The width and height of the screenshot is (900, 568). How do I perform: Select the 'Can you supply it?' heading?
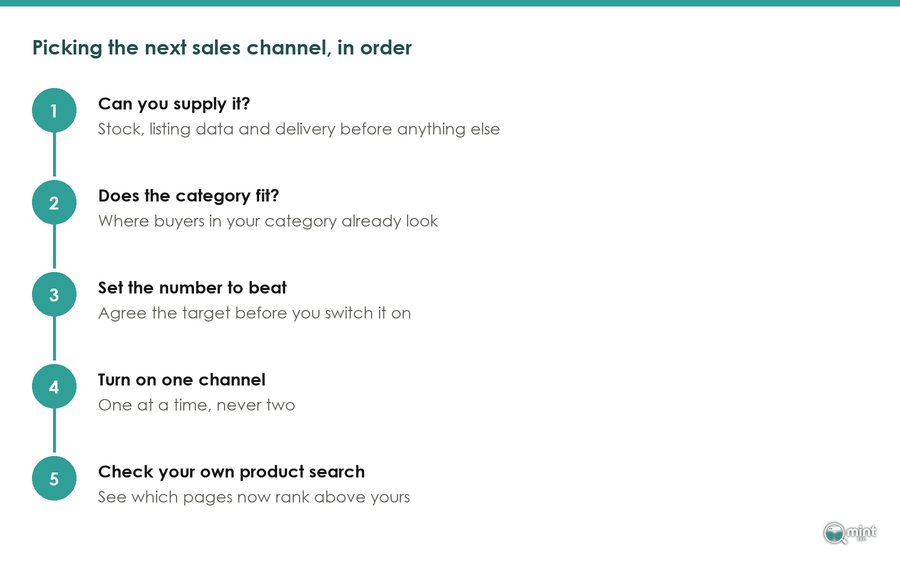[x=174, y=104]
